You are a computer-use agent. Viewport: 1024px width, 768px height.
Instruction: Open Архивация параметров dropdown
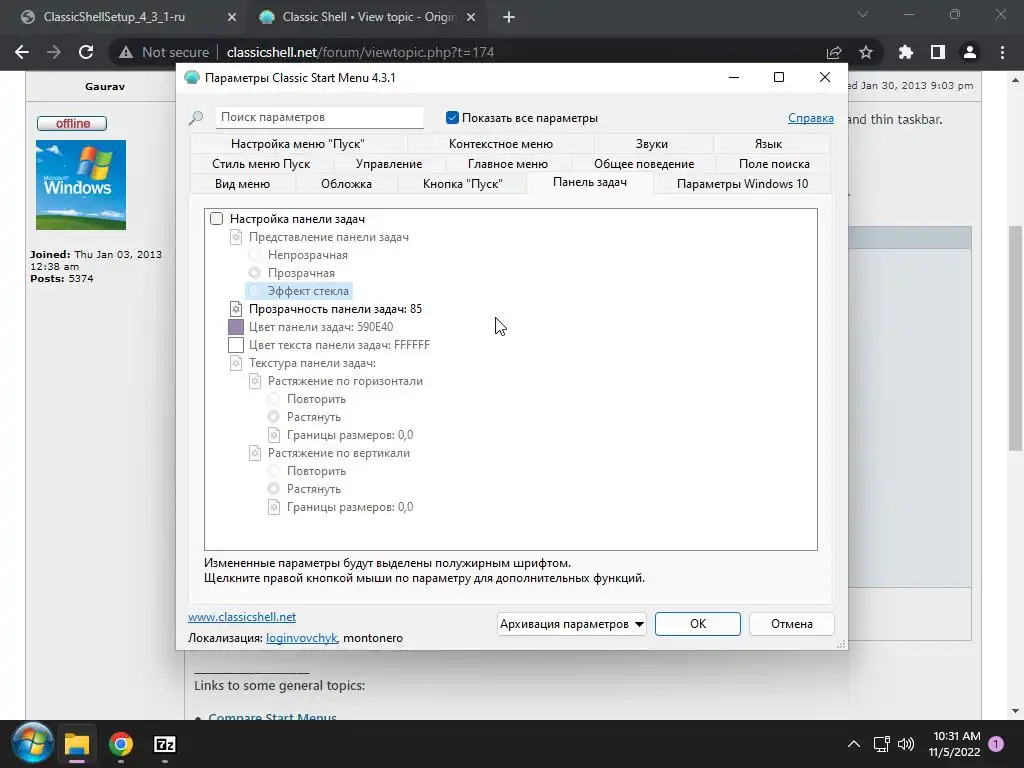(571, 624)
